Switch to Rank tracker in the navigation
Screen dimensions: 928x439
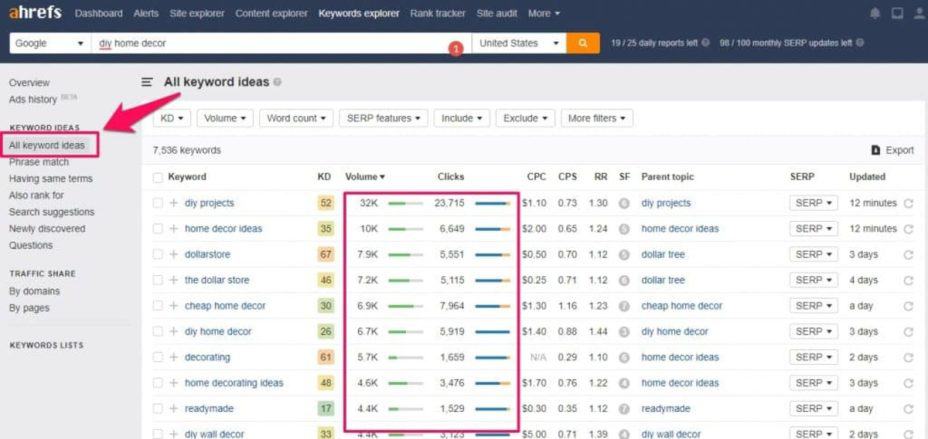click(438, 13)
